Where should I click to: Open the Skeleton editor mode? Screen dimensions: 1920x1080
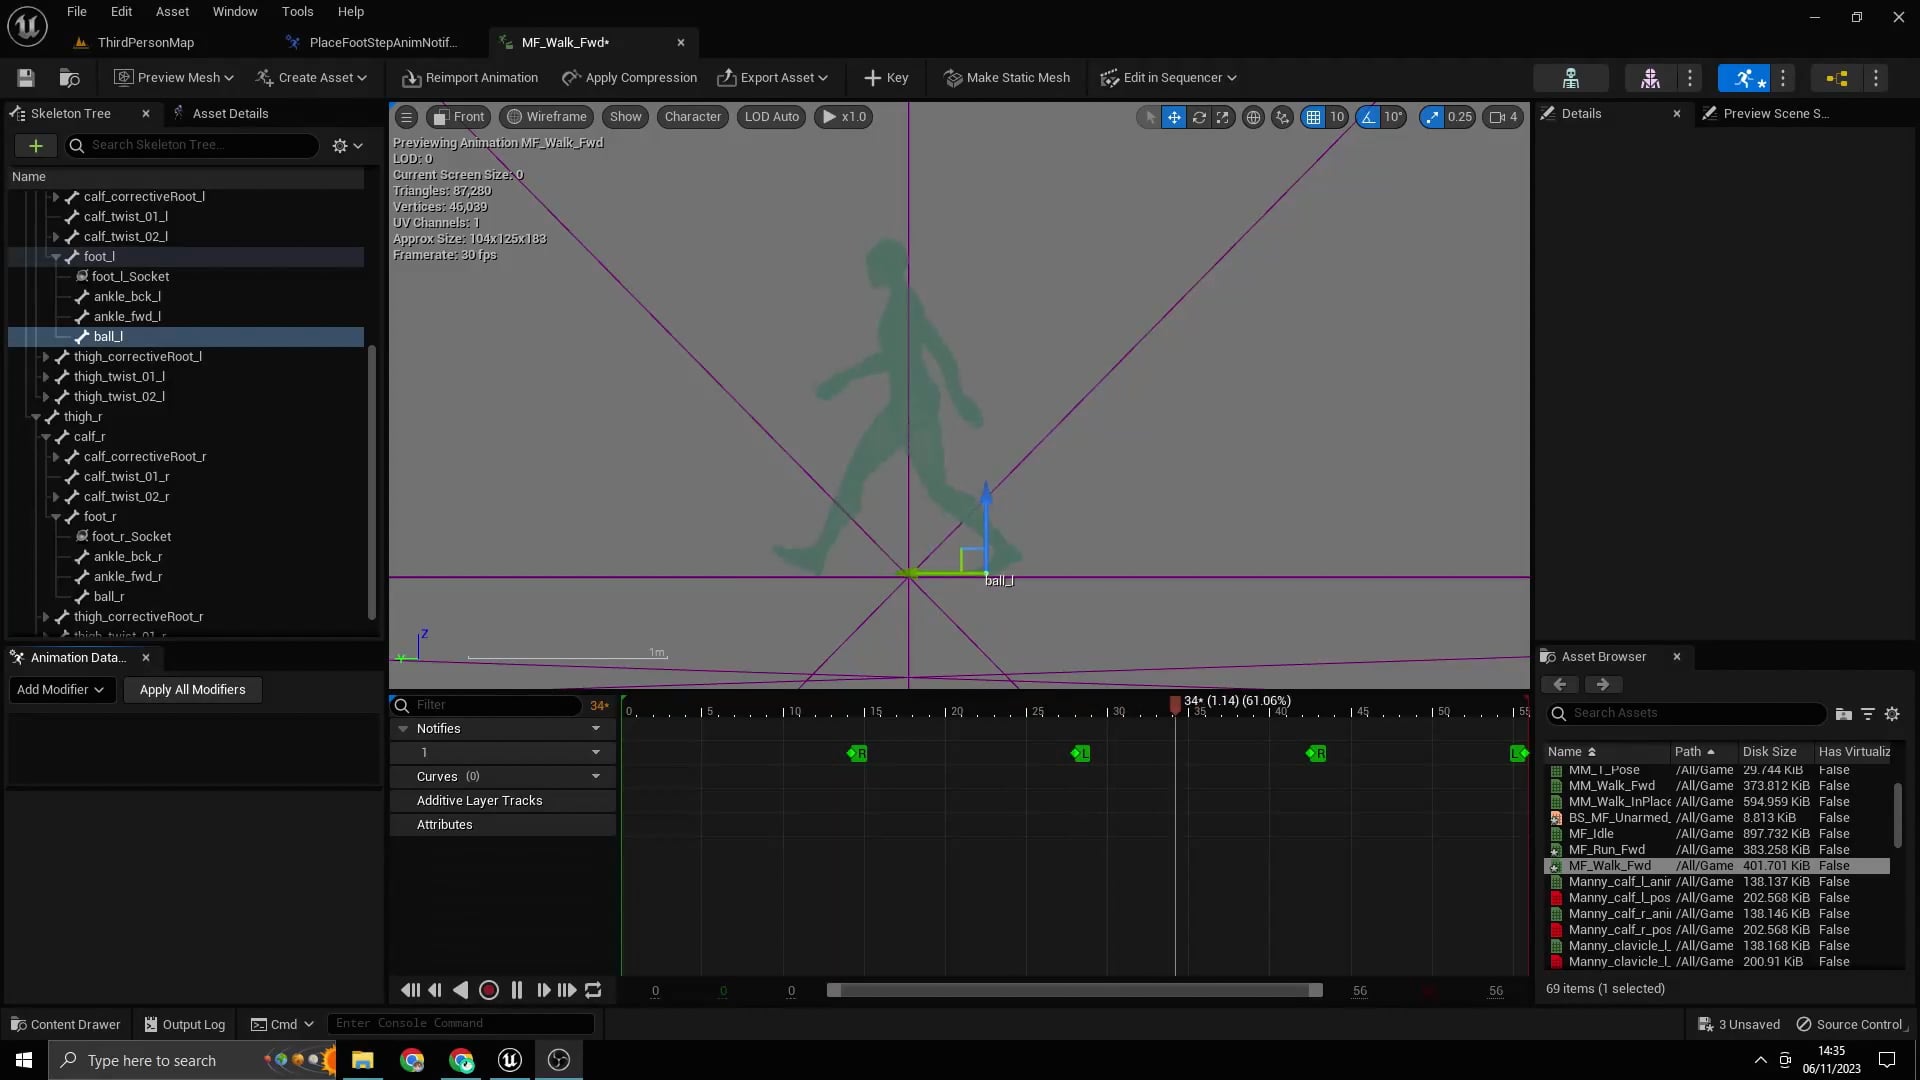(x=1571, y=77)
